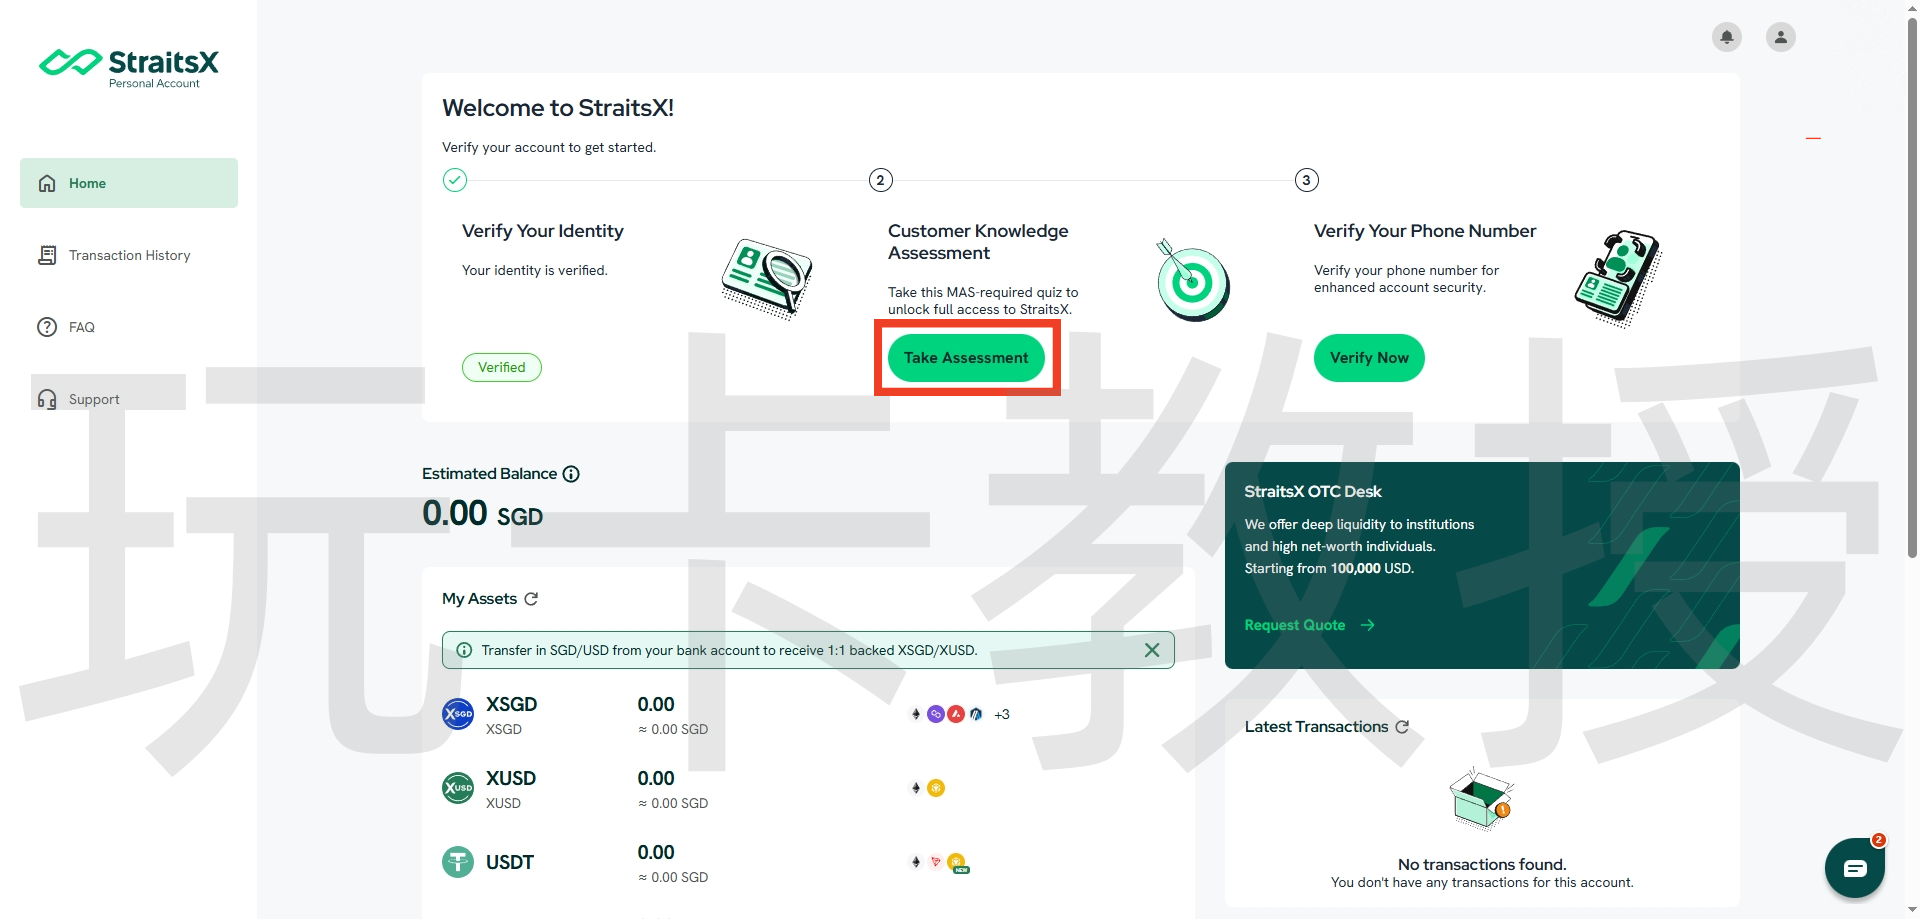
Task: Dismiss the transfer info banner
Action: [x=1152, y=650]
